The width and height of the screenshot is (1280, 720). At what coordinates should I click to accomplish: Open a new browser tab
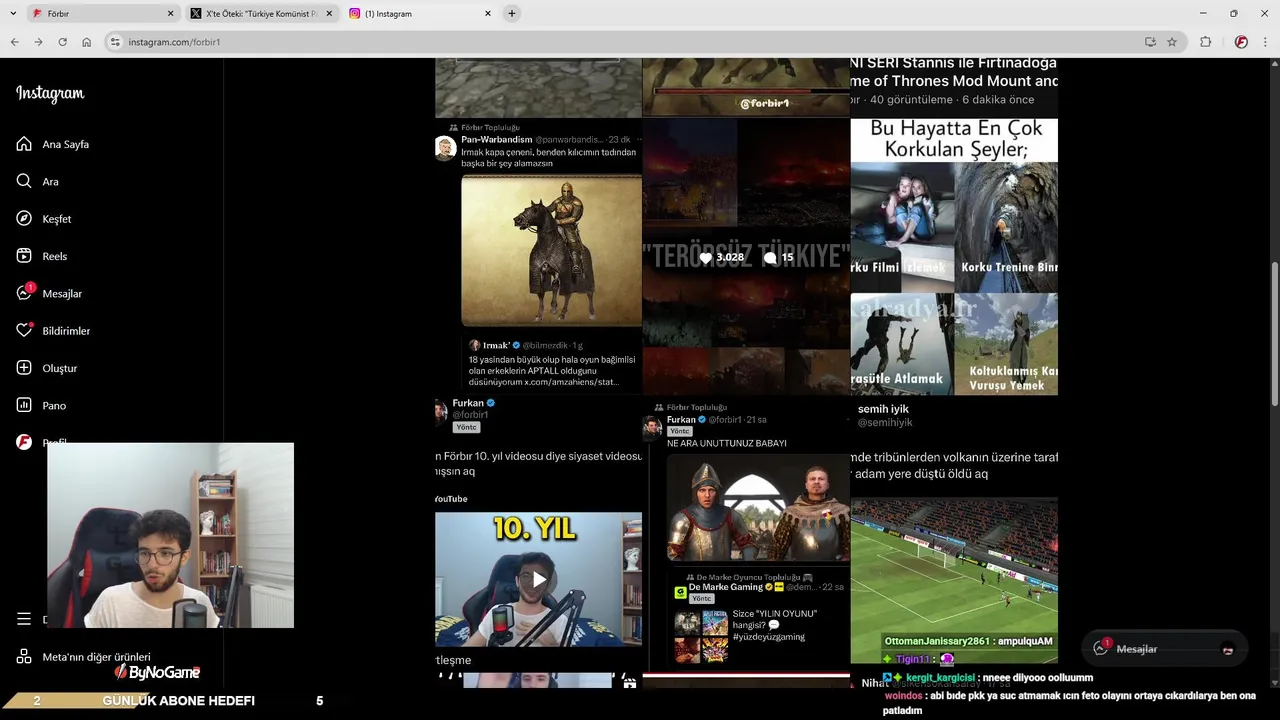tap(512, 14)
